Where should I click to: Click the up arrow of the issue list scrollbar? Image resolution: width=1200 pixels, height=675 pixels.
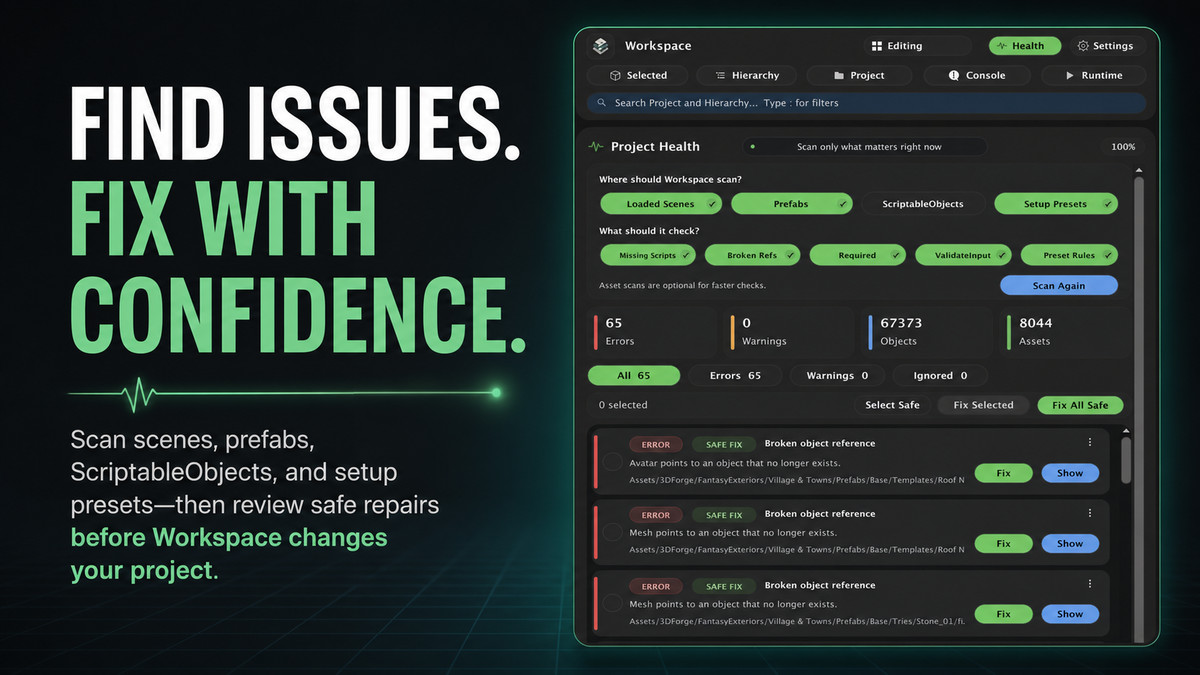coord(1126,432)
